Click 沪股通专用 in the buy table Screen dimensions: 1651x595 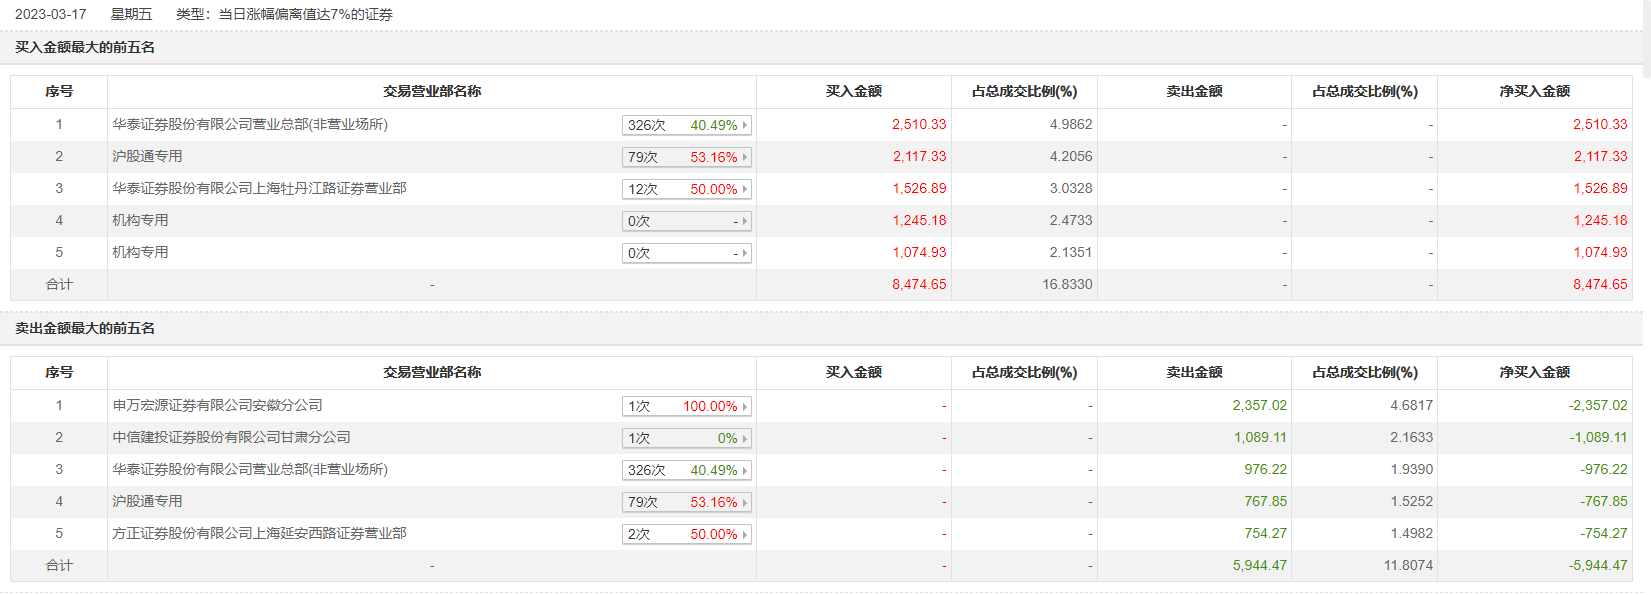tap(147, 157)
